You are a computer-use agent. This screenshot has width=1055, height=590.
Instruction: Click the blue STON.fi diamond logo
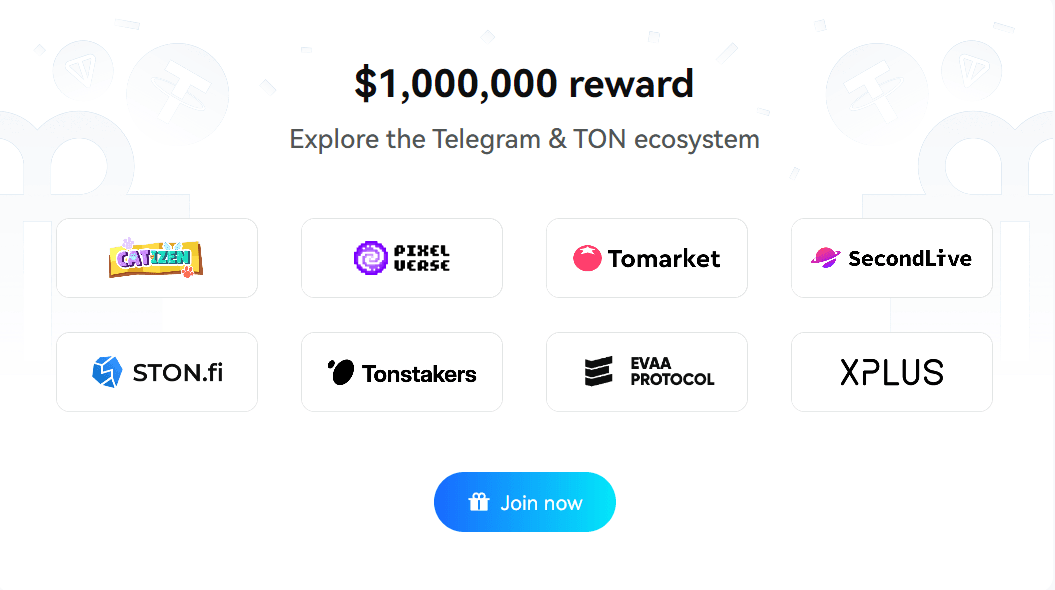108,372
